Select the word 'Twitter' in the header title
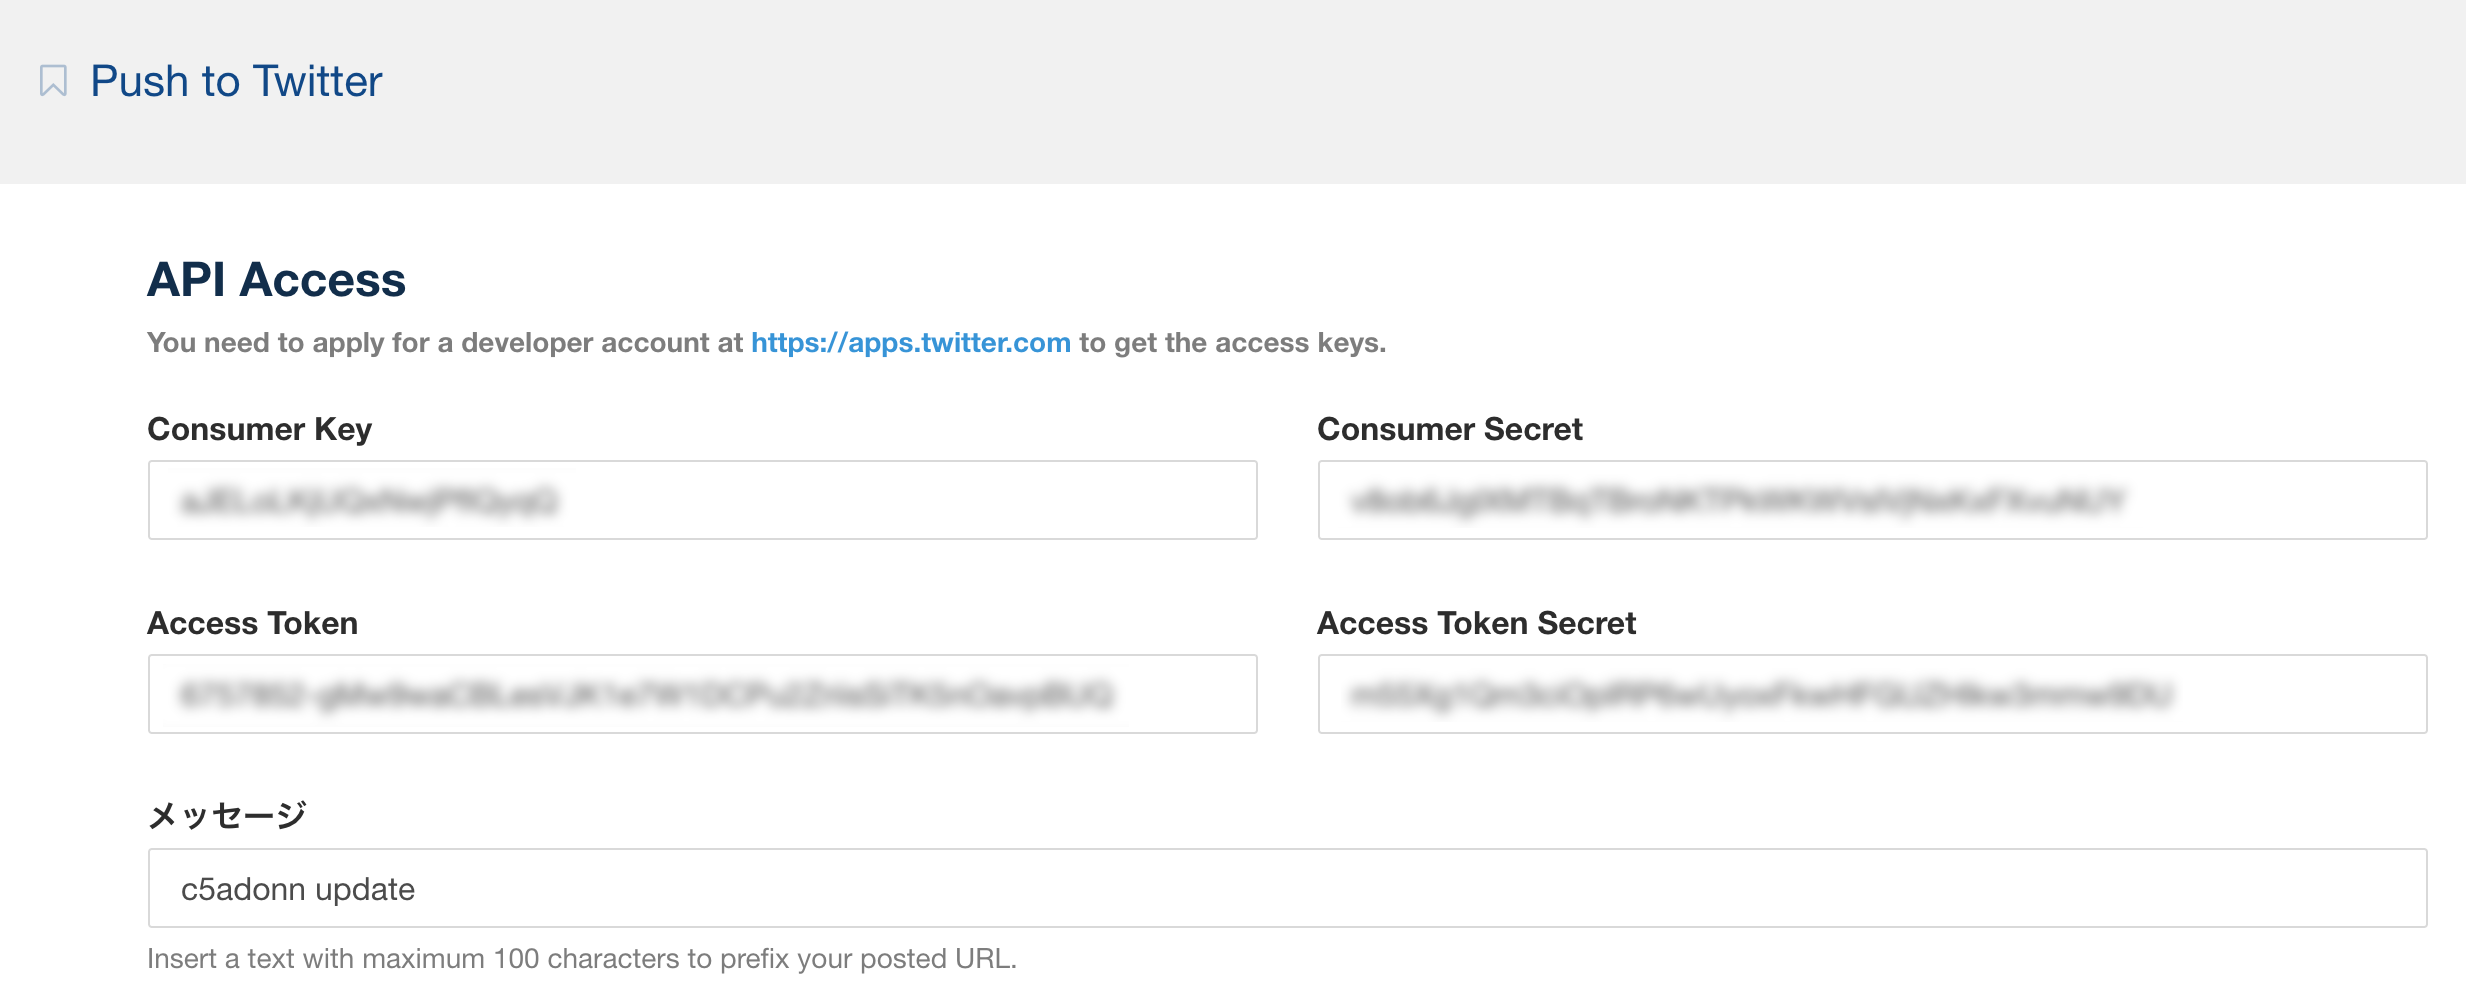This screenshot has height=1006, width=2466. 317,81
